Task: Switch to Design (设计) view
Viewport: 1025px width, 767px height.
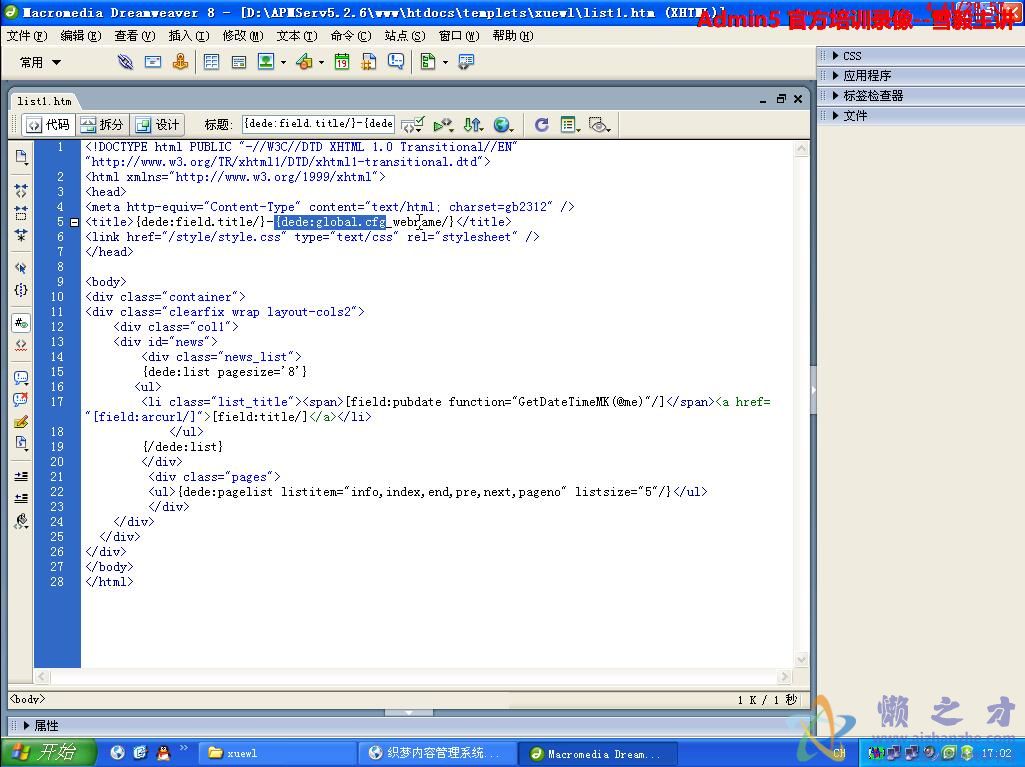Action: point(157,125)
